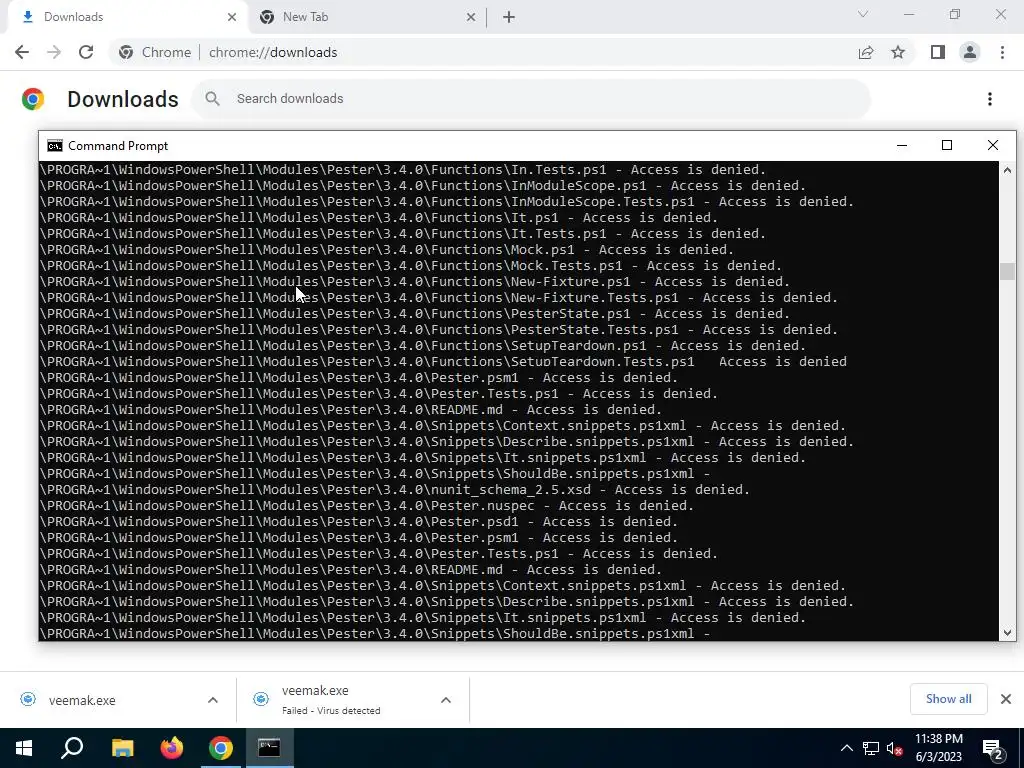Open the Chrome profile avatar
The height and width of the screenshot is (768, 1024).
pos(970,52)
